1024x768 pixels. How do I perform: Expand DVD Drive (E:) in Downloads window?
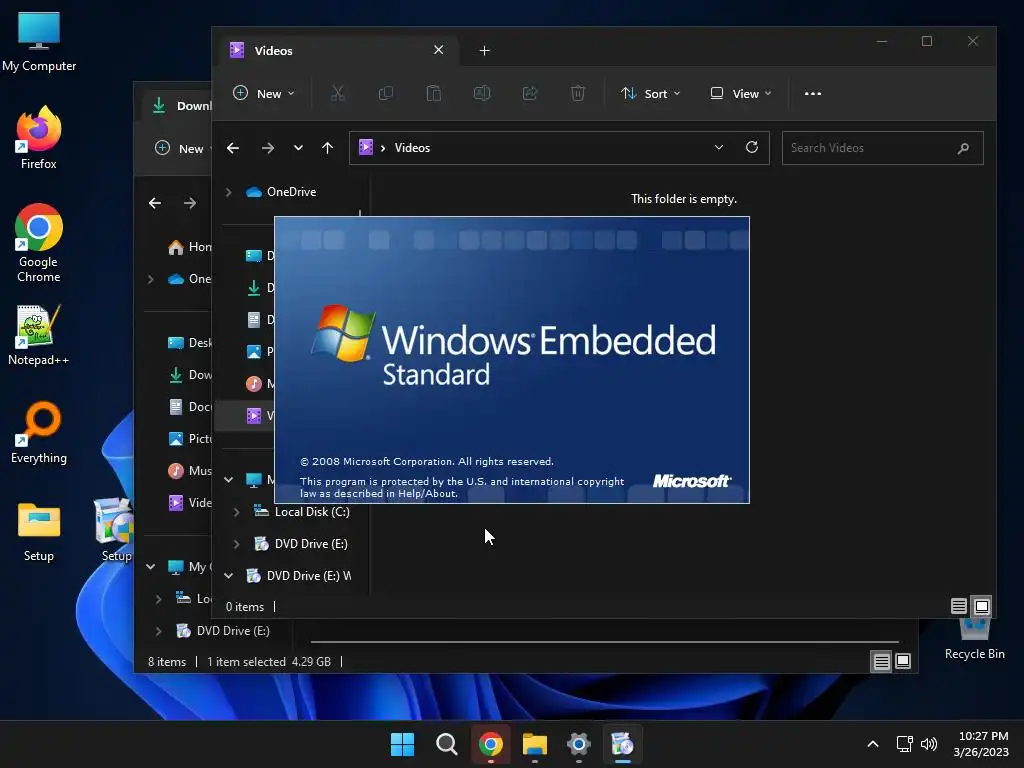tap(158, 631)
